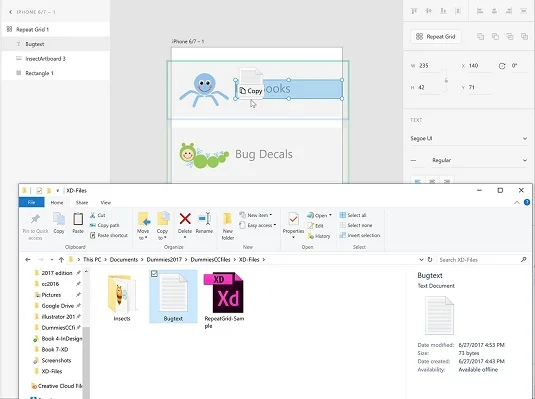Click the Rename icon
535x399 pixels.
pos(204,218)
